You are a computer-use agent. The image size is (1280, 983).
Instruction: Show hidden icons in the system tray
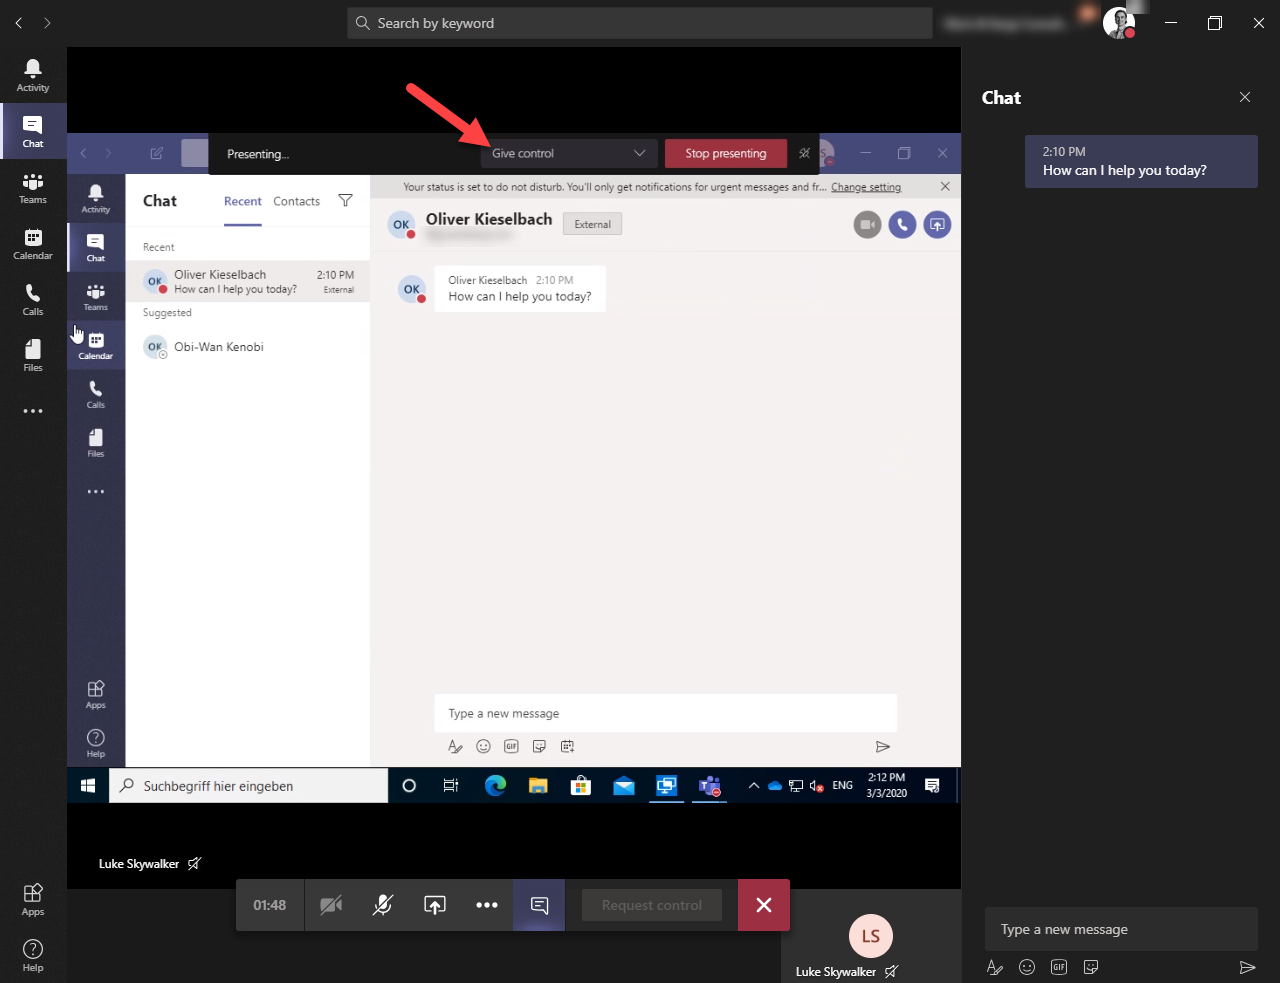[754, 785]
